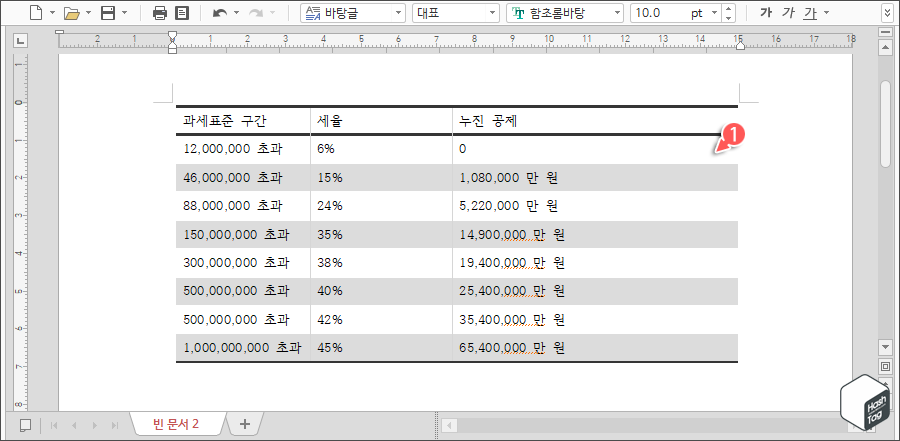Viewport: 900px width, 441px height.
Task: Click the 1,000,000,000 초과 cell
Action: (243, 348)
